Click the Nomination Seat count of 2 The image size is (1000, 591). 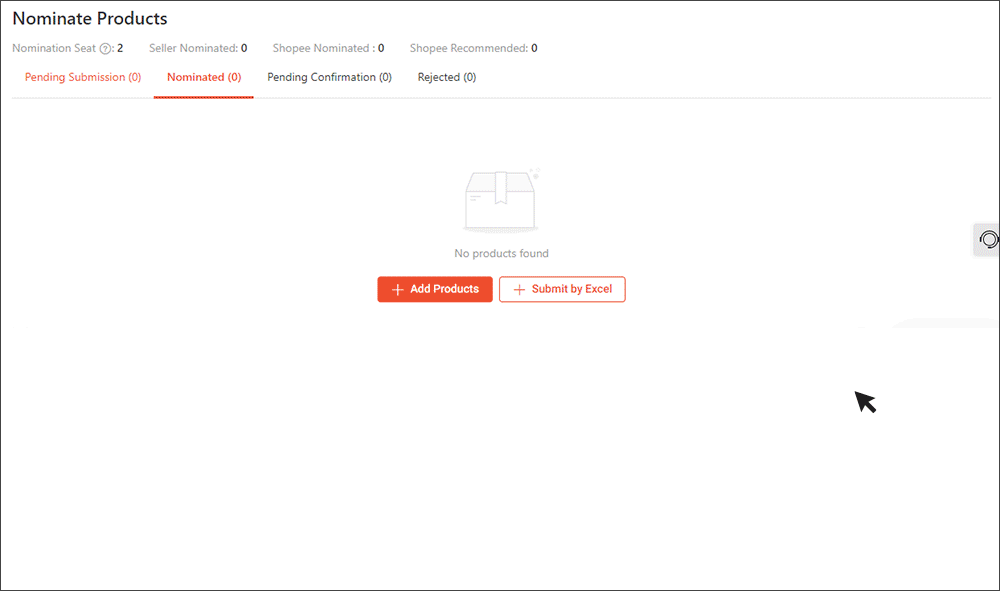120,48
